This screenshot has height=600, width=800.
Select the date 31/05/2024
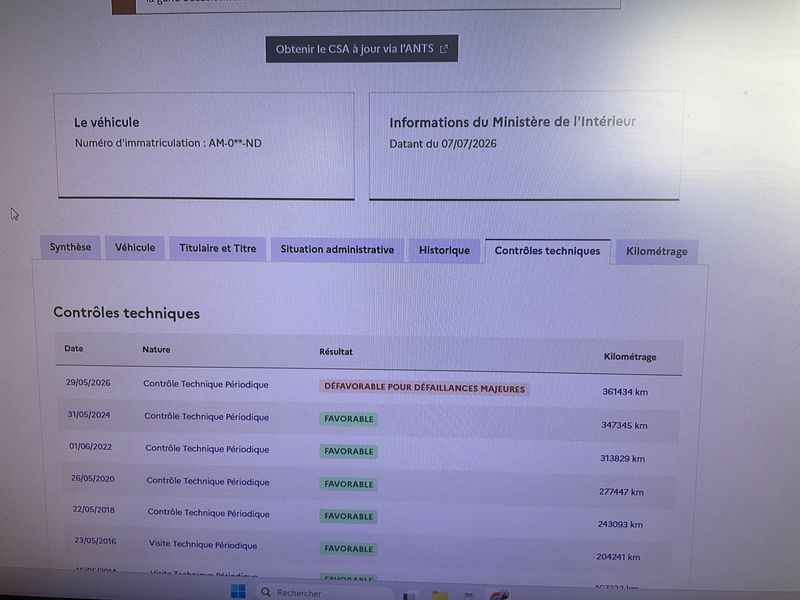pyautogui.click(x=89, y=415)
